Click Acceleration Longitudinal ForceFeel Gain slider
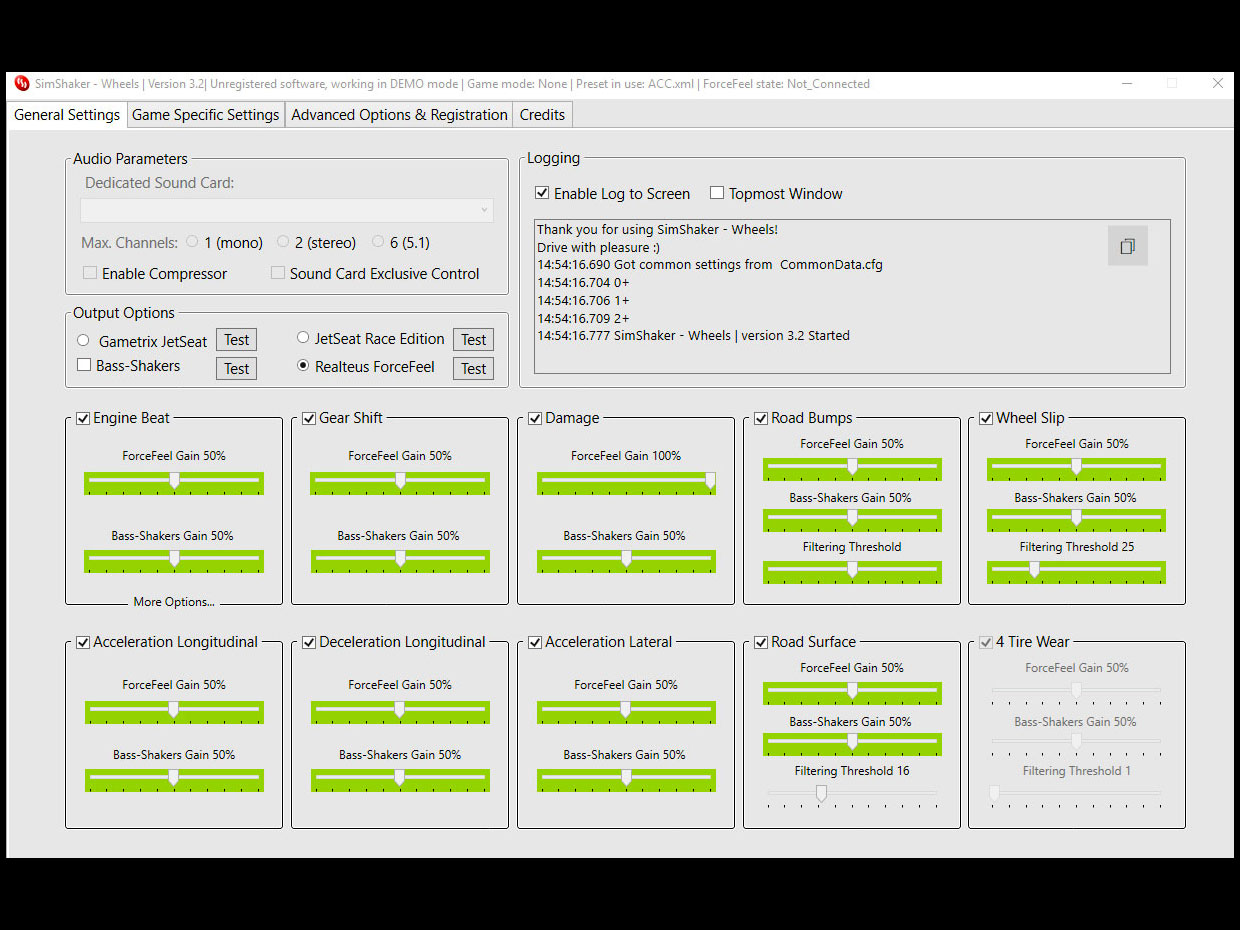 (x=174, y=712)
